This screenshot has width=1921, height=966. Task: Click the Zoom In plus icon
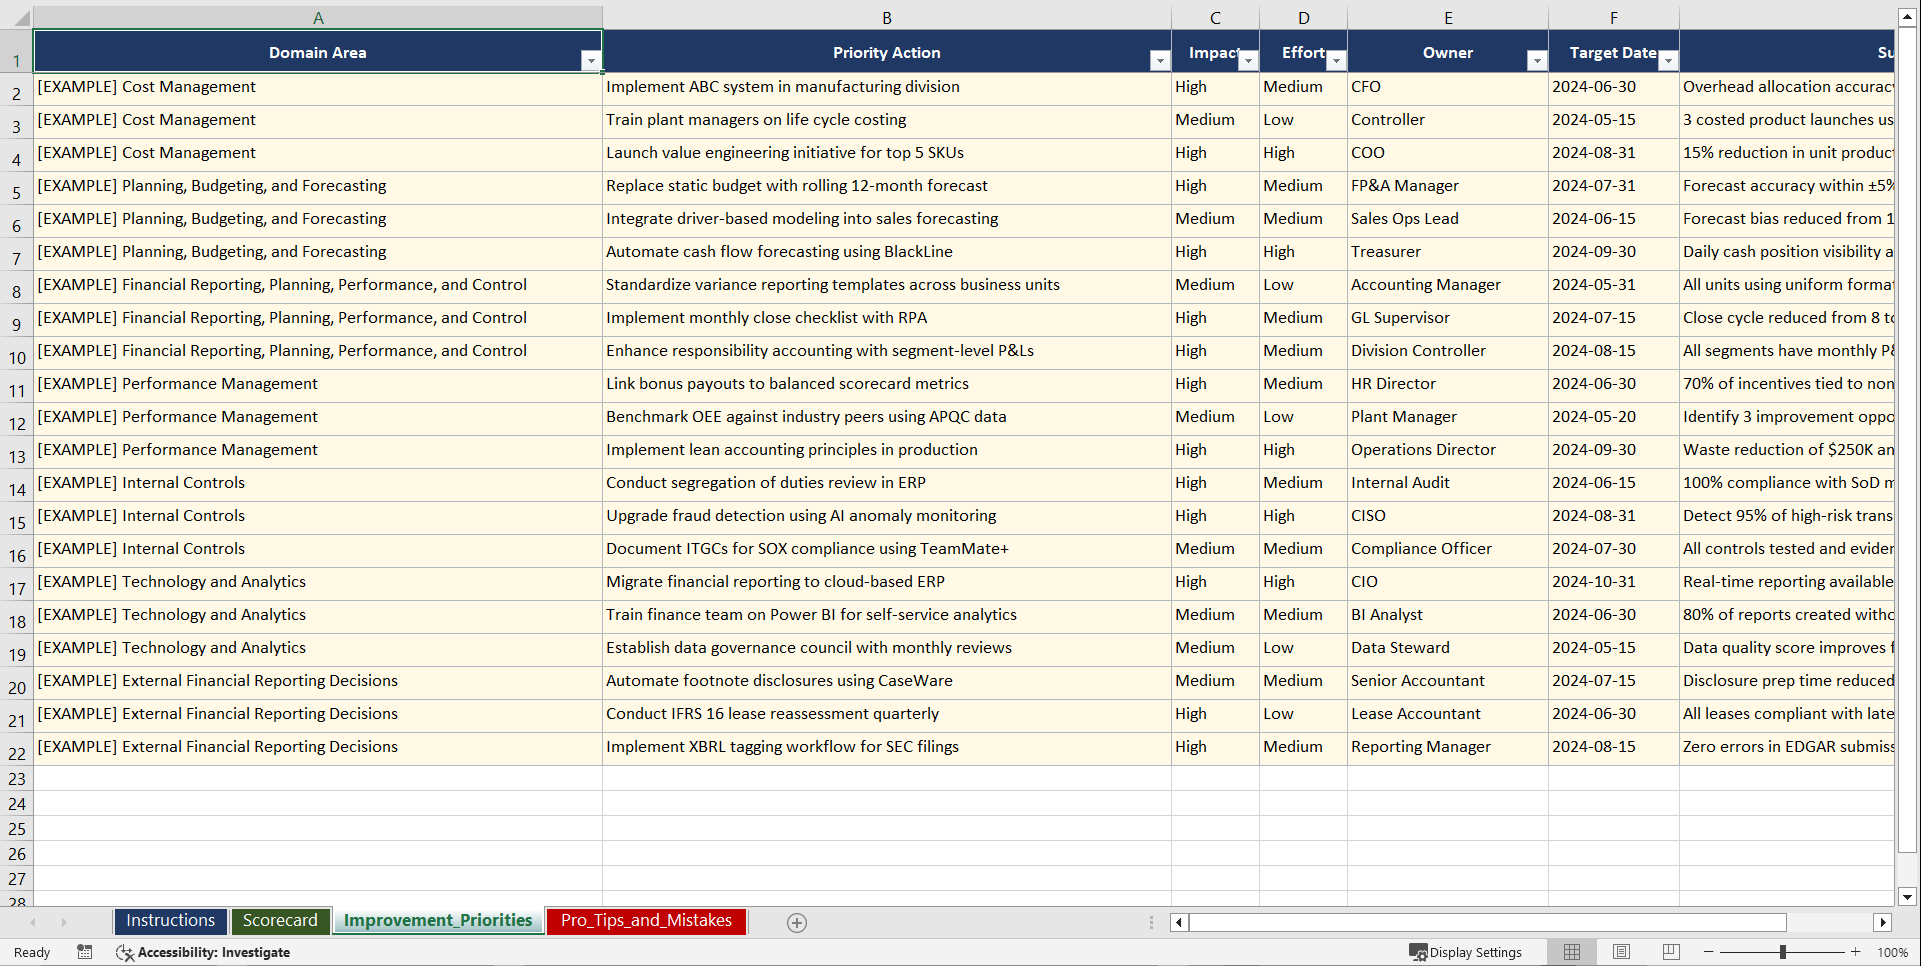point(1856,952)
